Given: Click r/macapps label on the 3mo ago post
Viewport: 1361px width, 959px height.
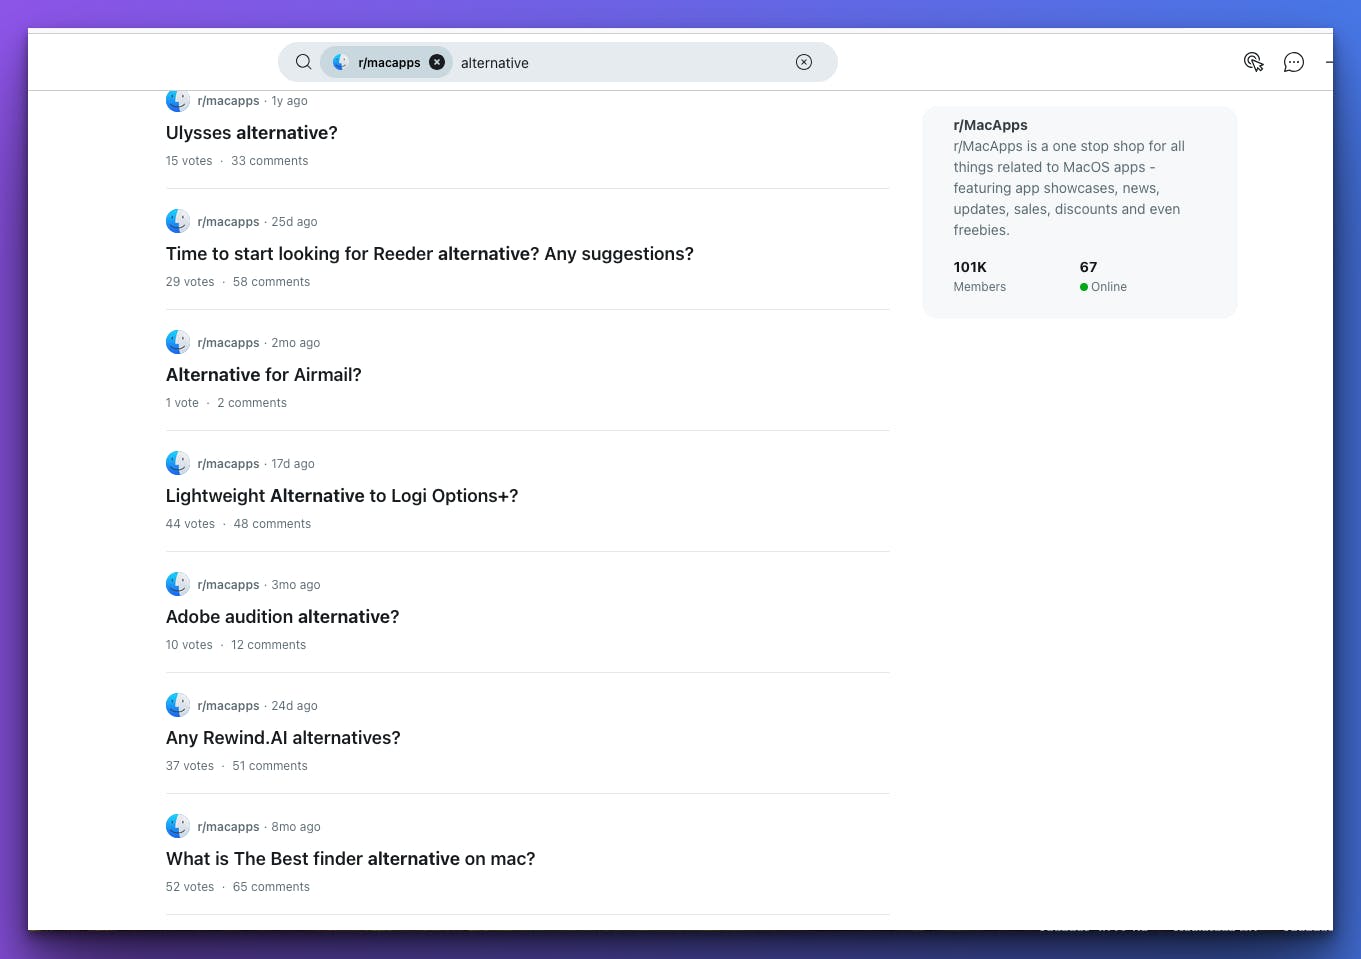Looking at the screenshot, I should 228,585.
